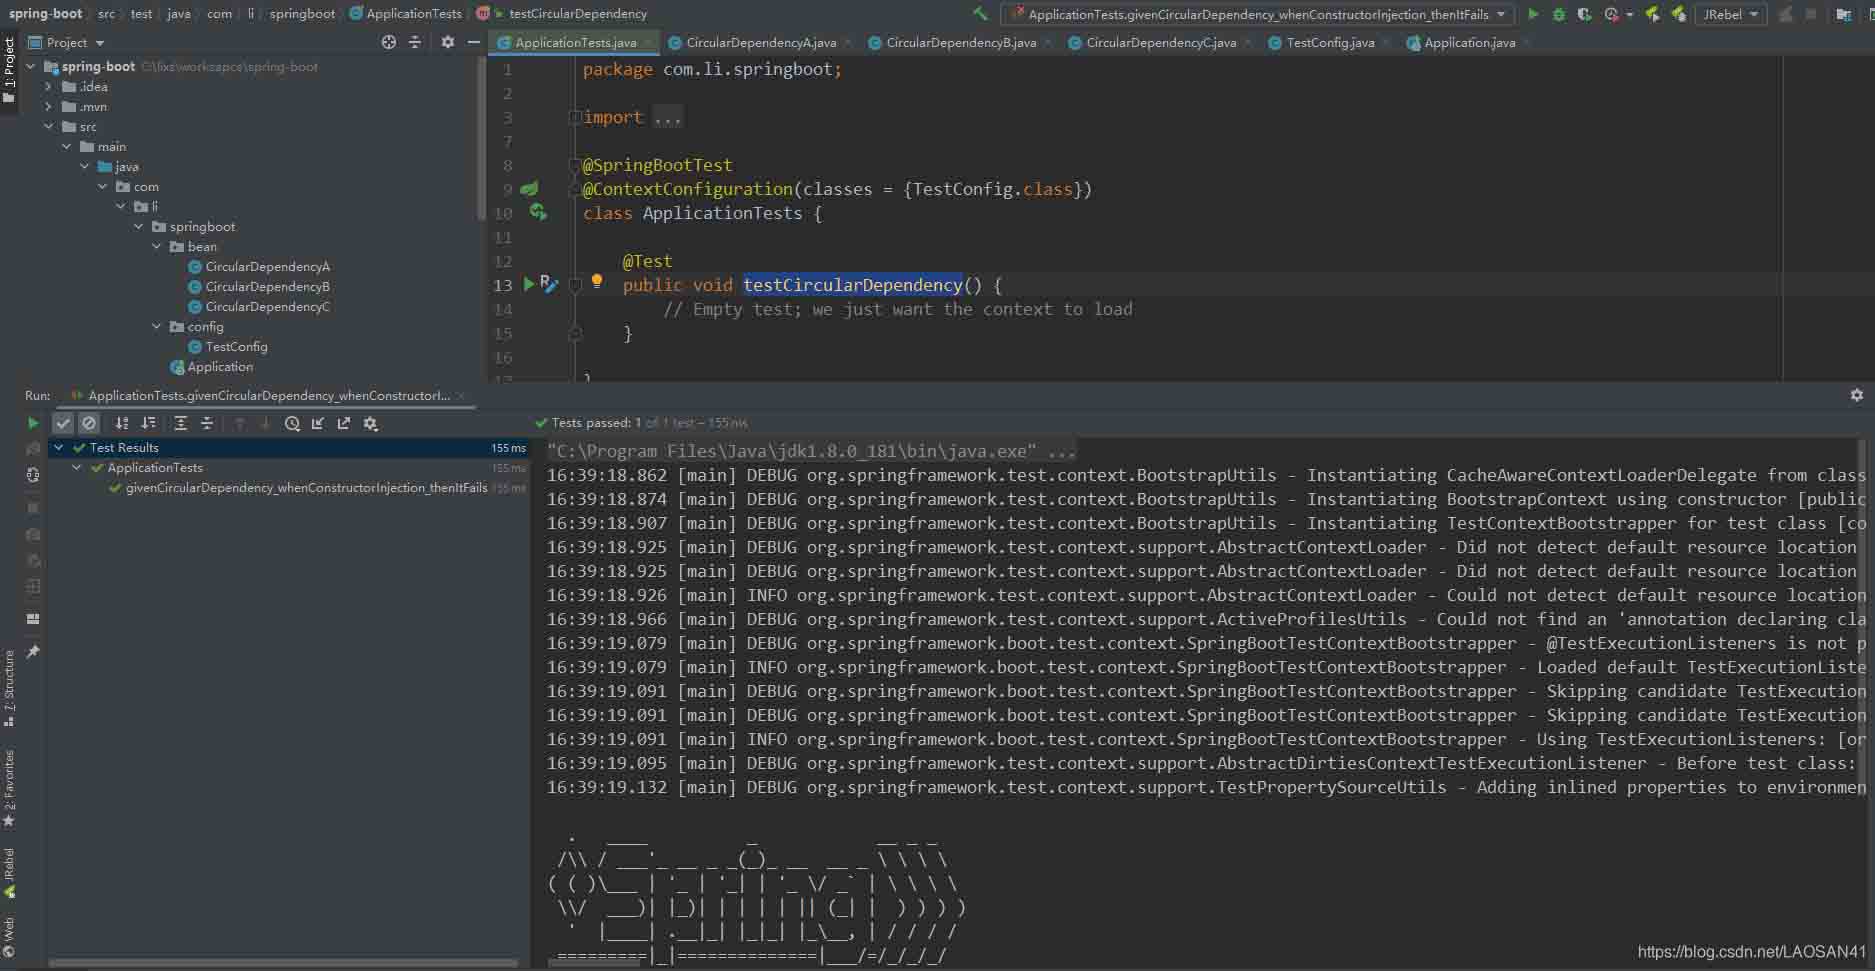
Task: Rerun tests with green play in Run panel
Action: (x=33, y=423)
